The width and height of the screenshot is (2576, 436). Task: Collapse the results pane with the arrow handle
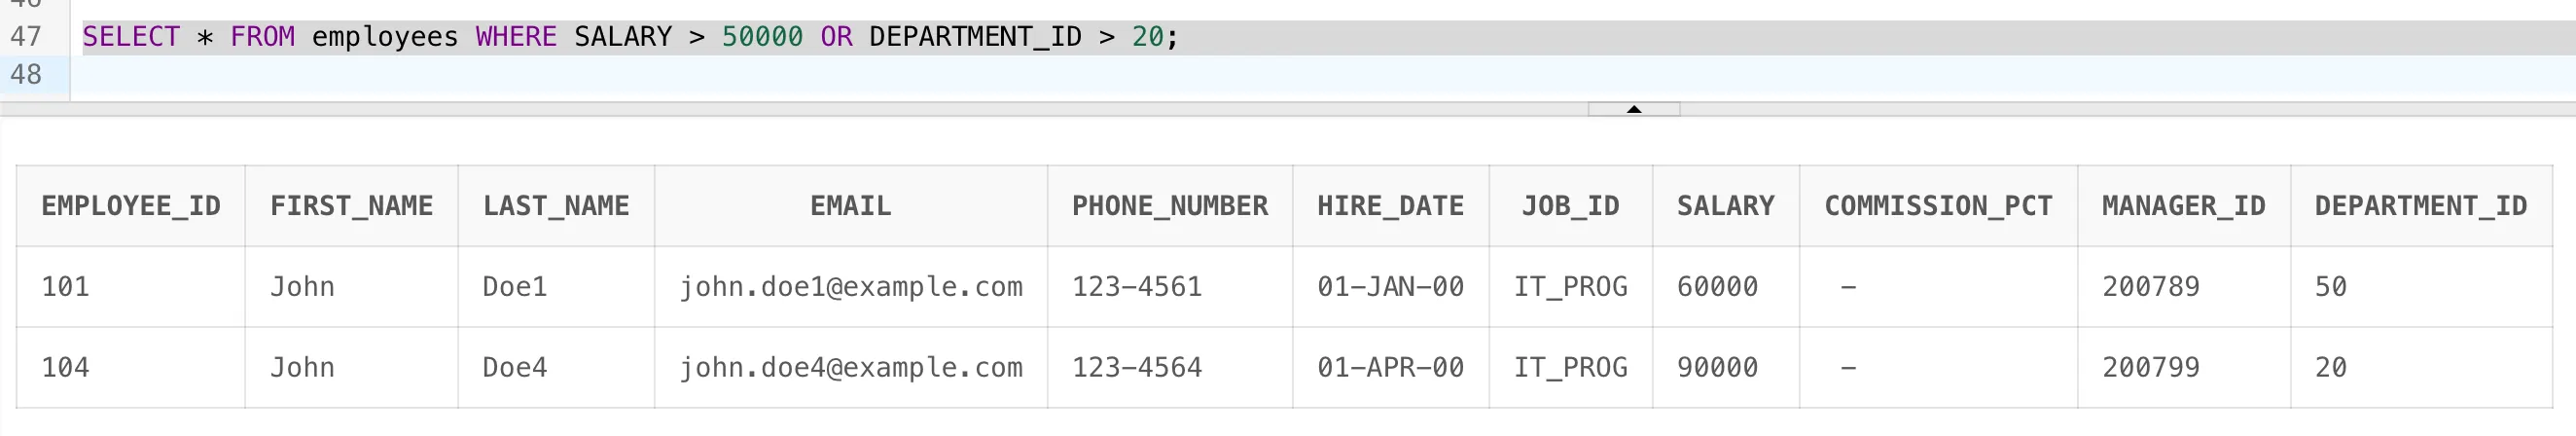coord(1633,109)
